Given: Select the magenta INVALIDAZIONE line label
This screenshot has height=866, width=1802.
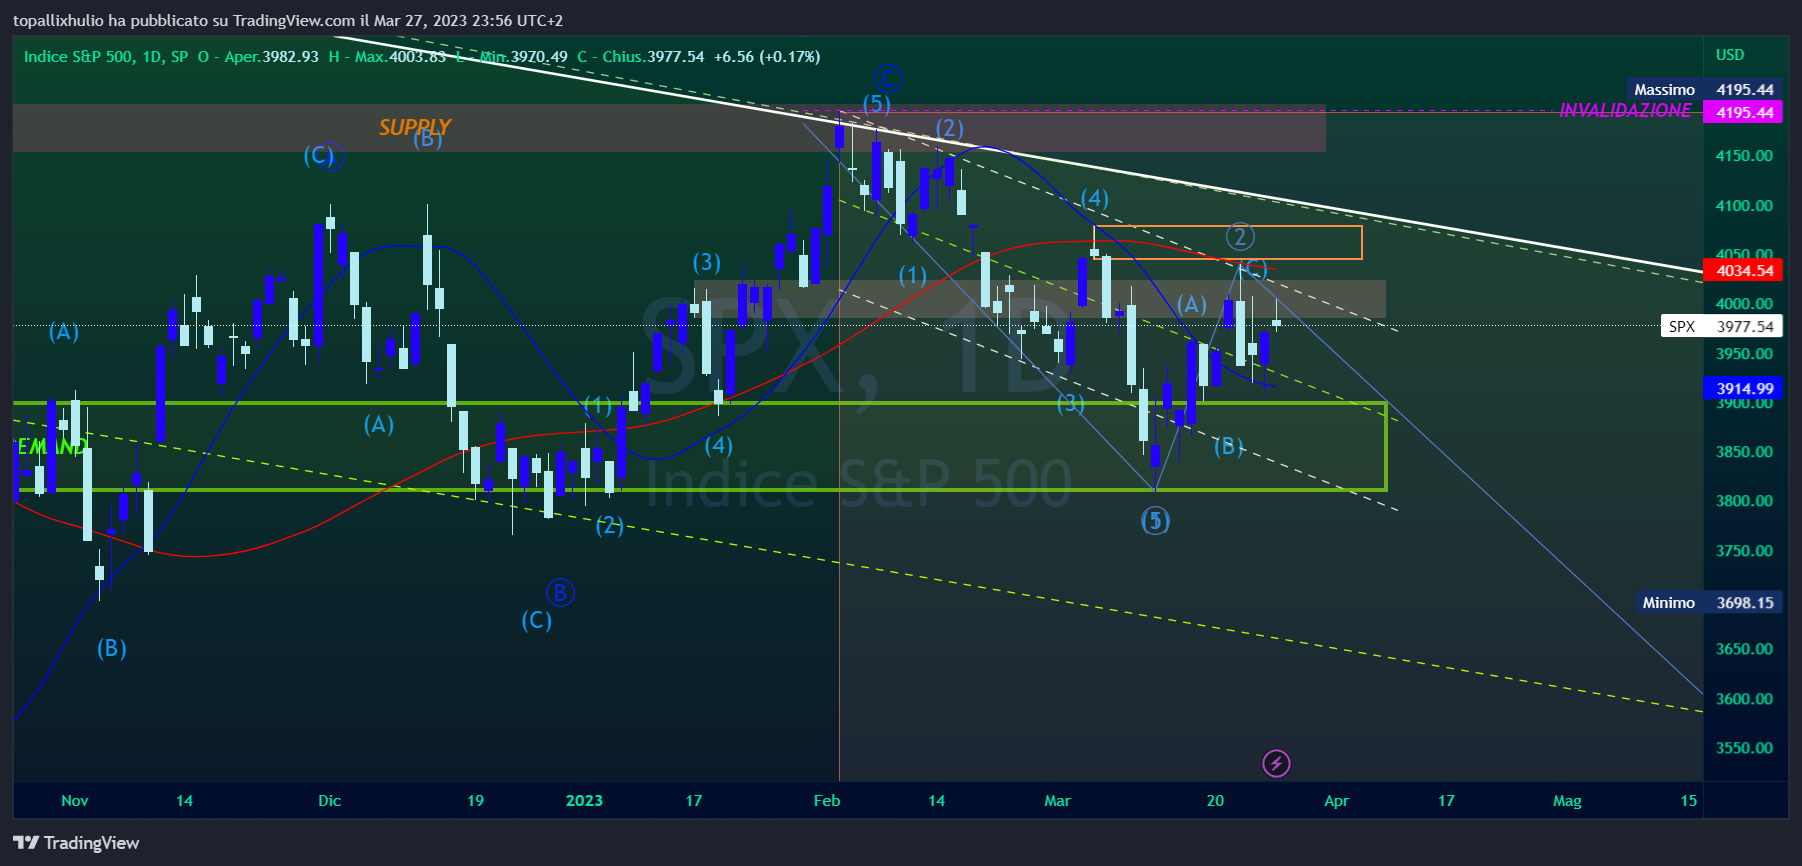Looking at the screenshot, I should click(1626, 111).
